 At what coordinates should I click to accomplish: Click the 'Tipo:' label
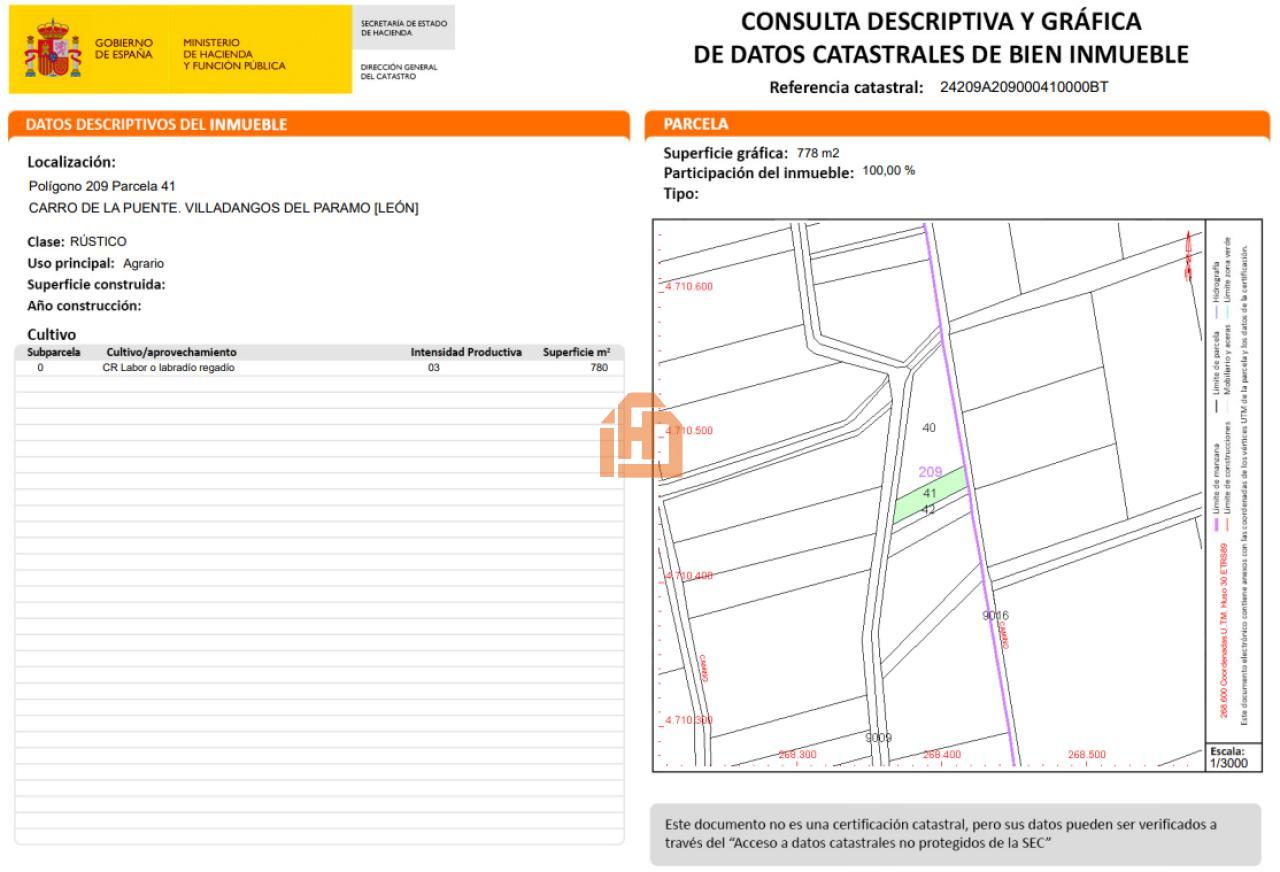pos(681,194)
